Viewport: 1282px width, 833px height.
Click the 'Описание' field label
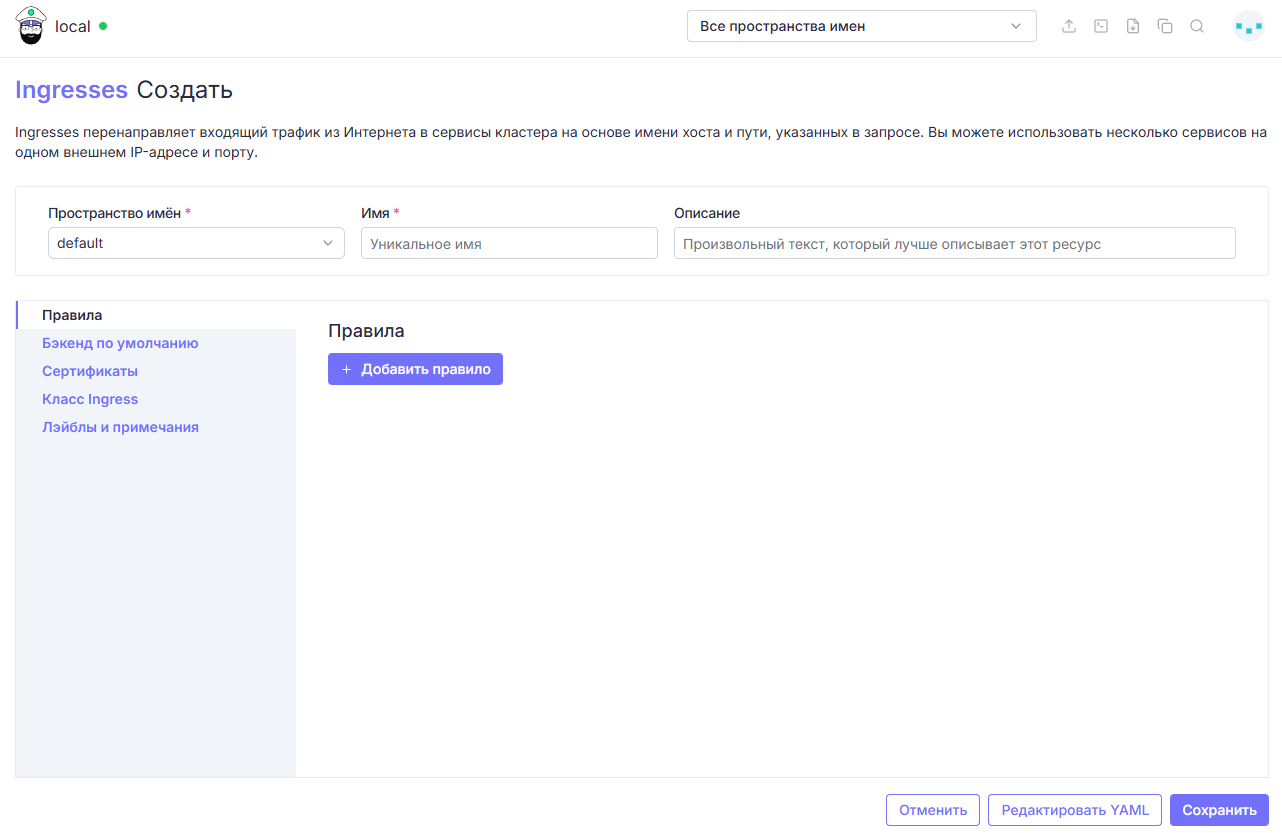click(x=707, y=213)
